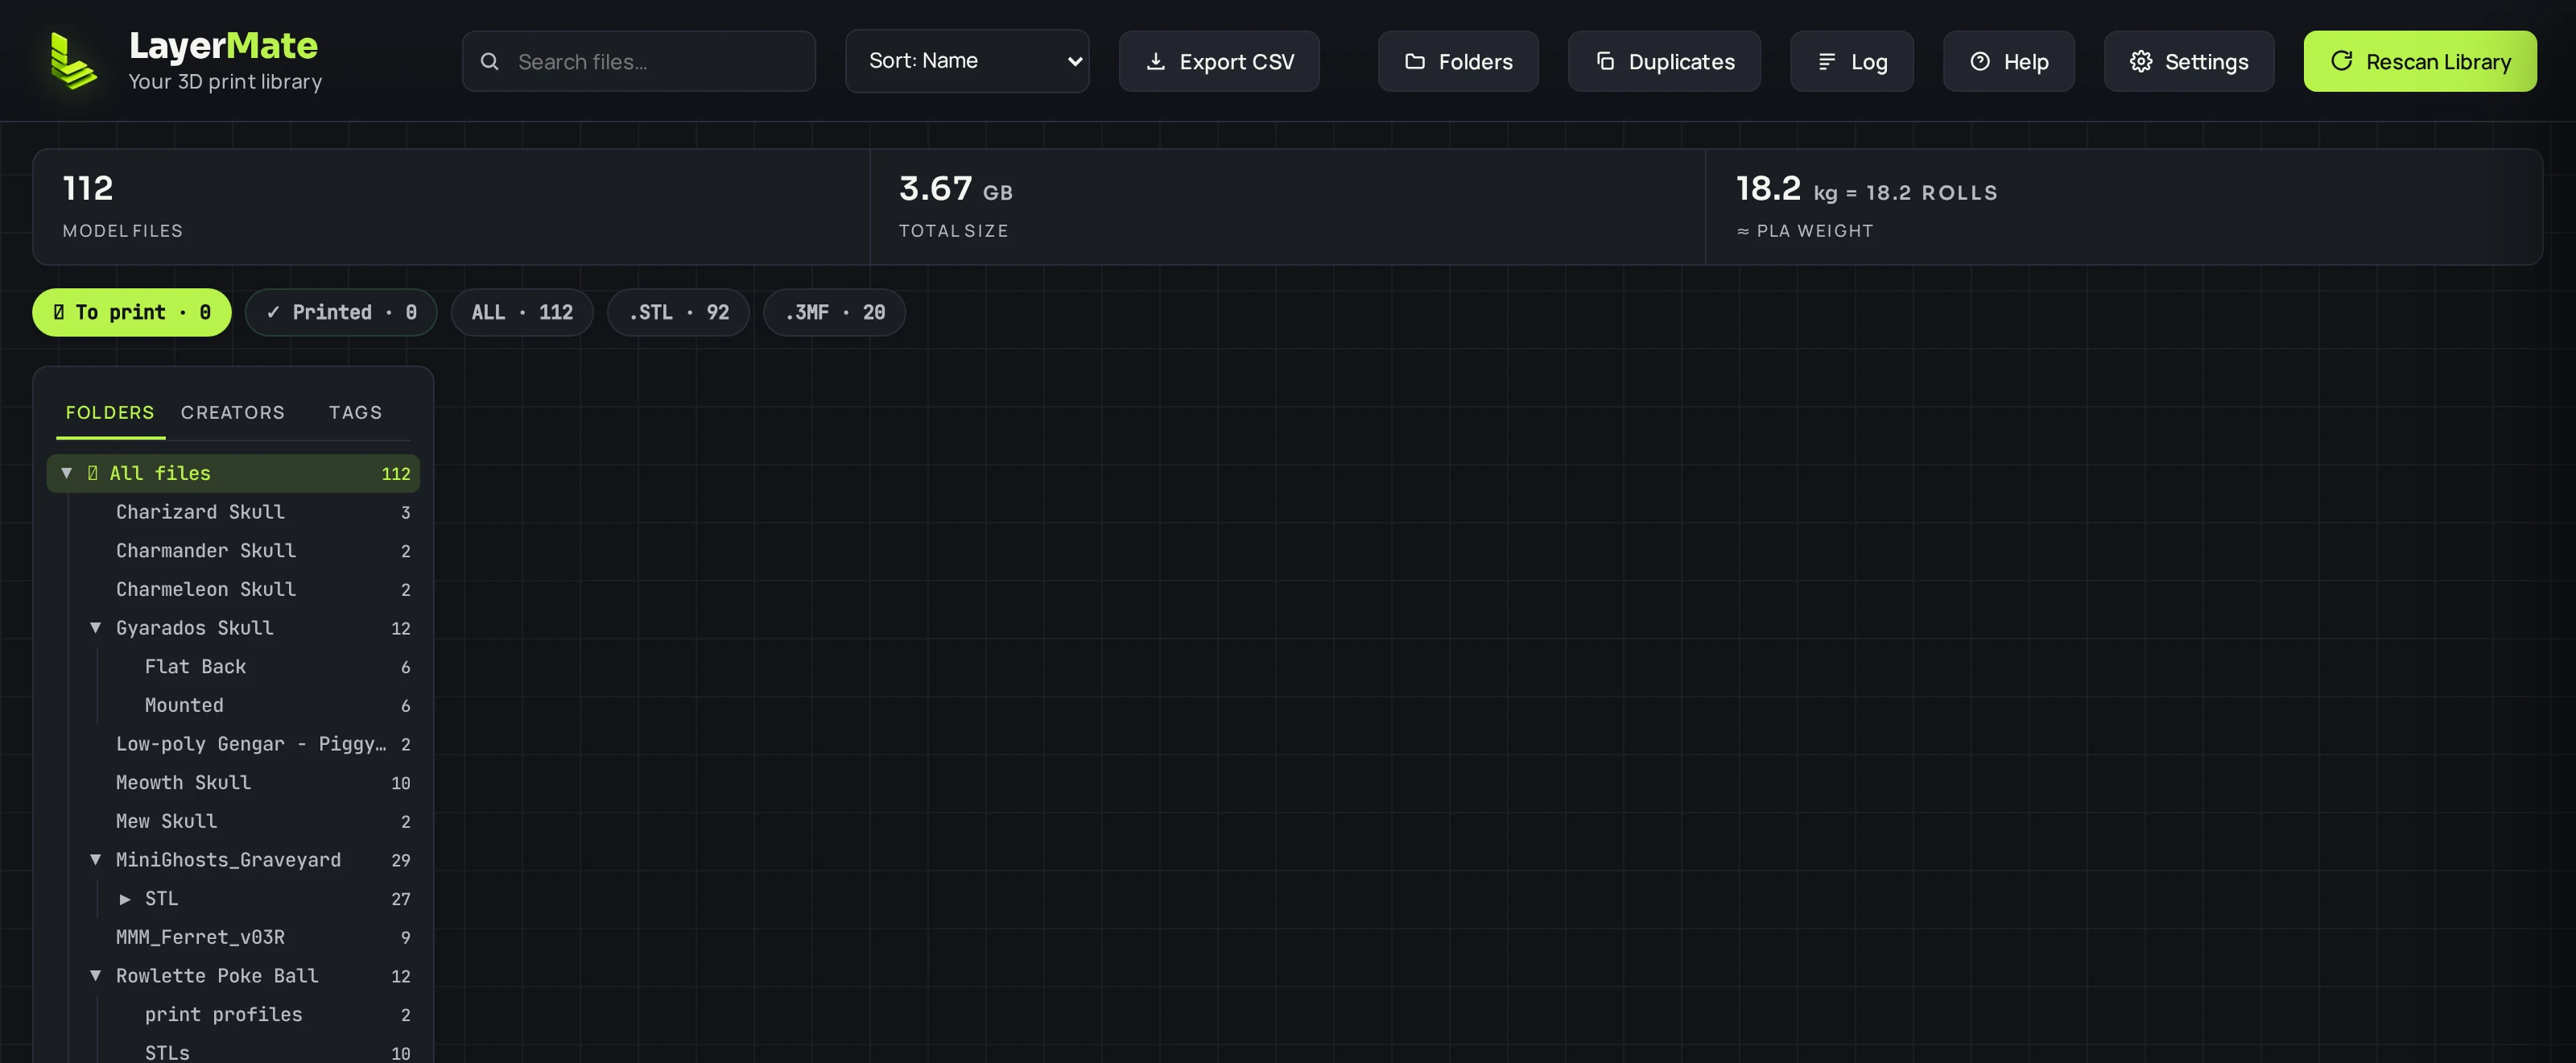Viewport: 2576px width, 1063px height.
Task: Toggle the Printed filter chip
Action: 341,313
